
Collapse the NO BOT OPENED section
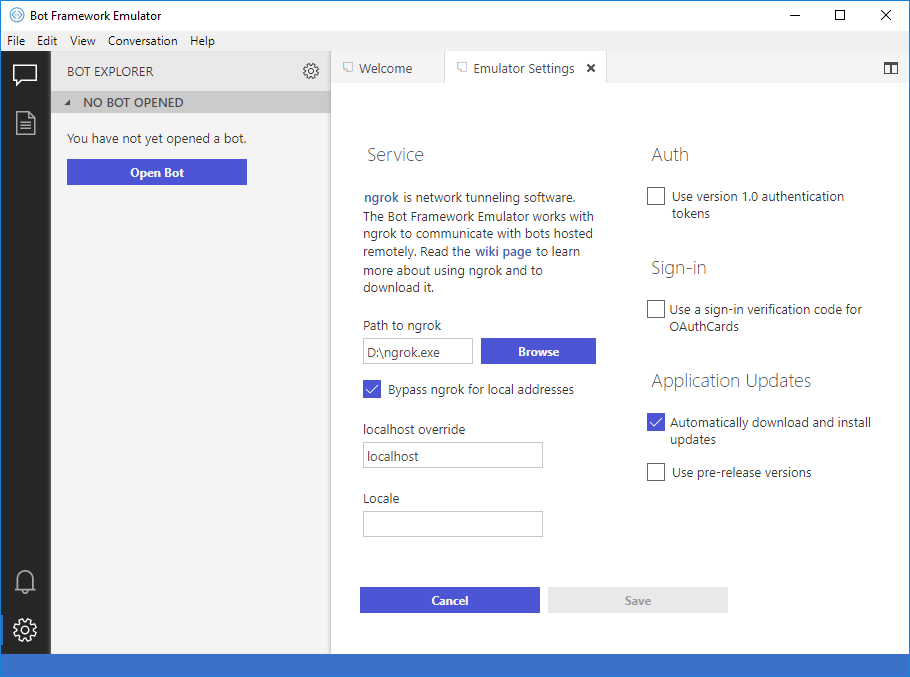(67, 103)
